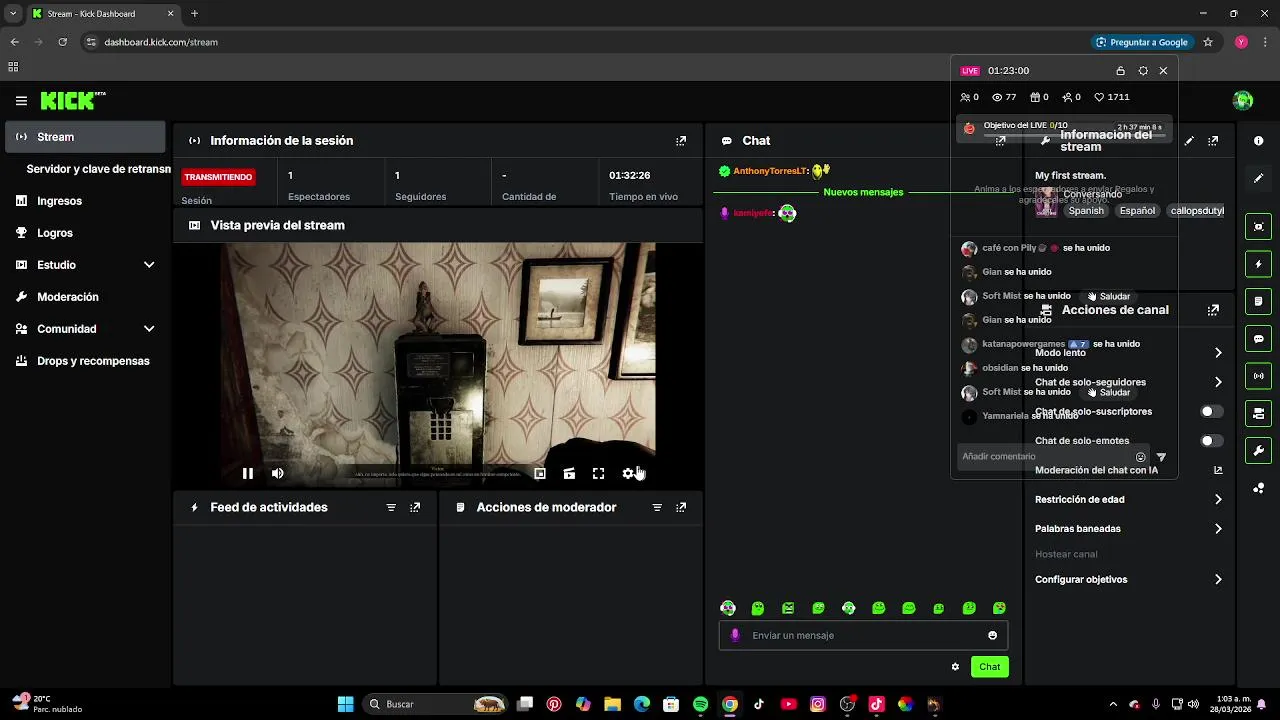Click the green Chat send button
Screen dimensions: 1280x720
pyautogui.click(x=989, y=667)
